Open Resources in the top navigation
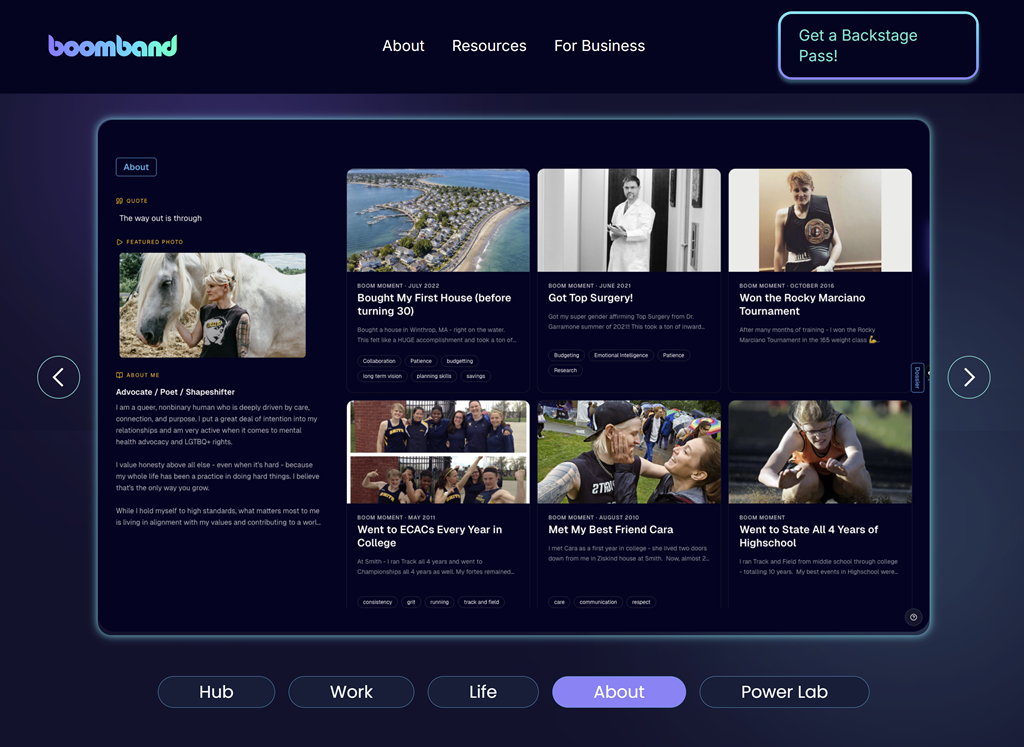The height and width of the screenshot is (747, 1024). click(489, 46)
